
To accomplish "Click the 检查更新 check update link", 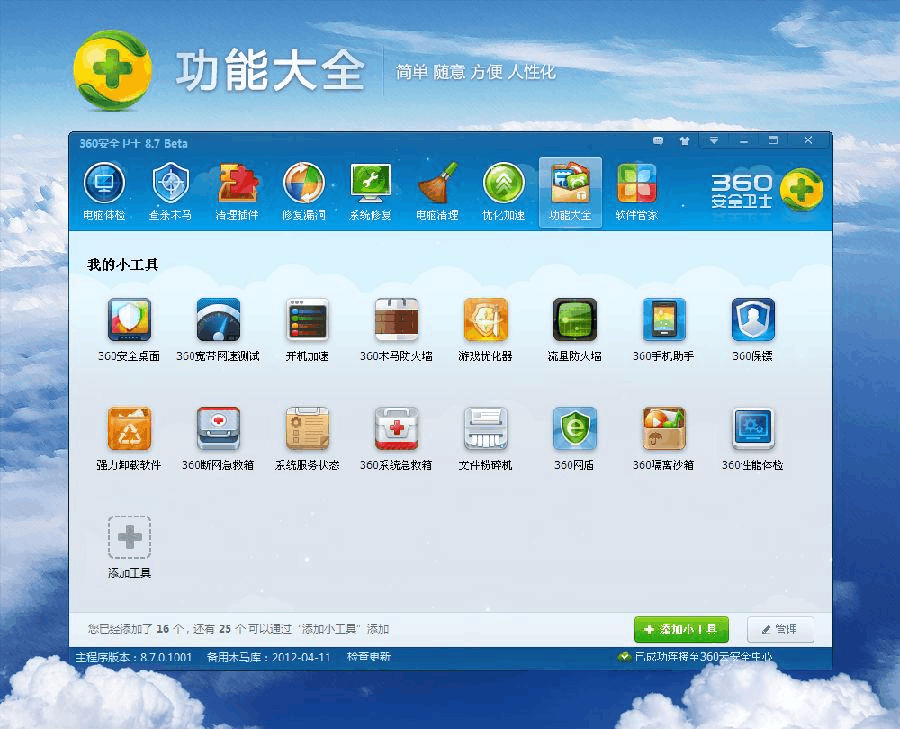I will coord(368,657).
